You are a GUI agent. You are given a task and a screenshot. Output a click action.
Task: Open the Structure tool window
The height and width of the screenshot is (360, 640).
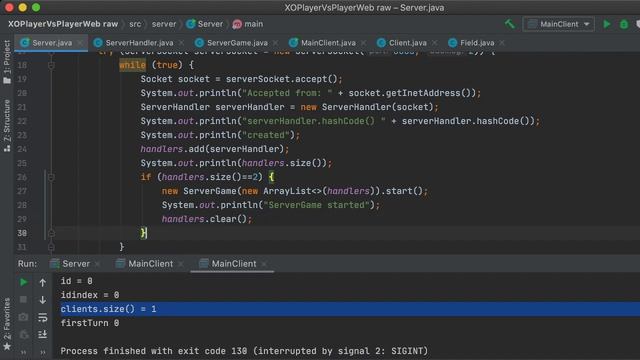tap(7, 126)
